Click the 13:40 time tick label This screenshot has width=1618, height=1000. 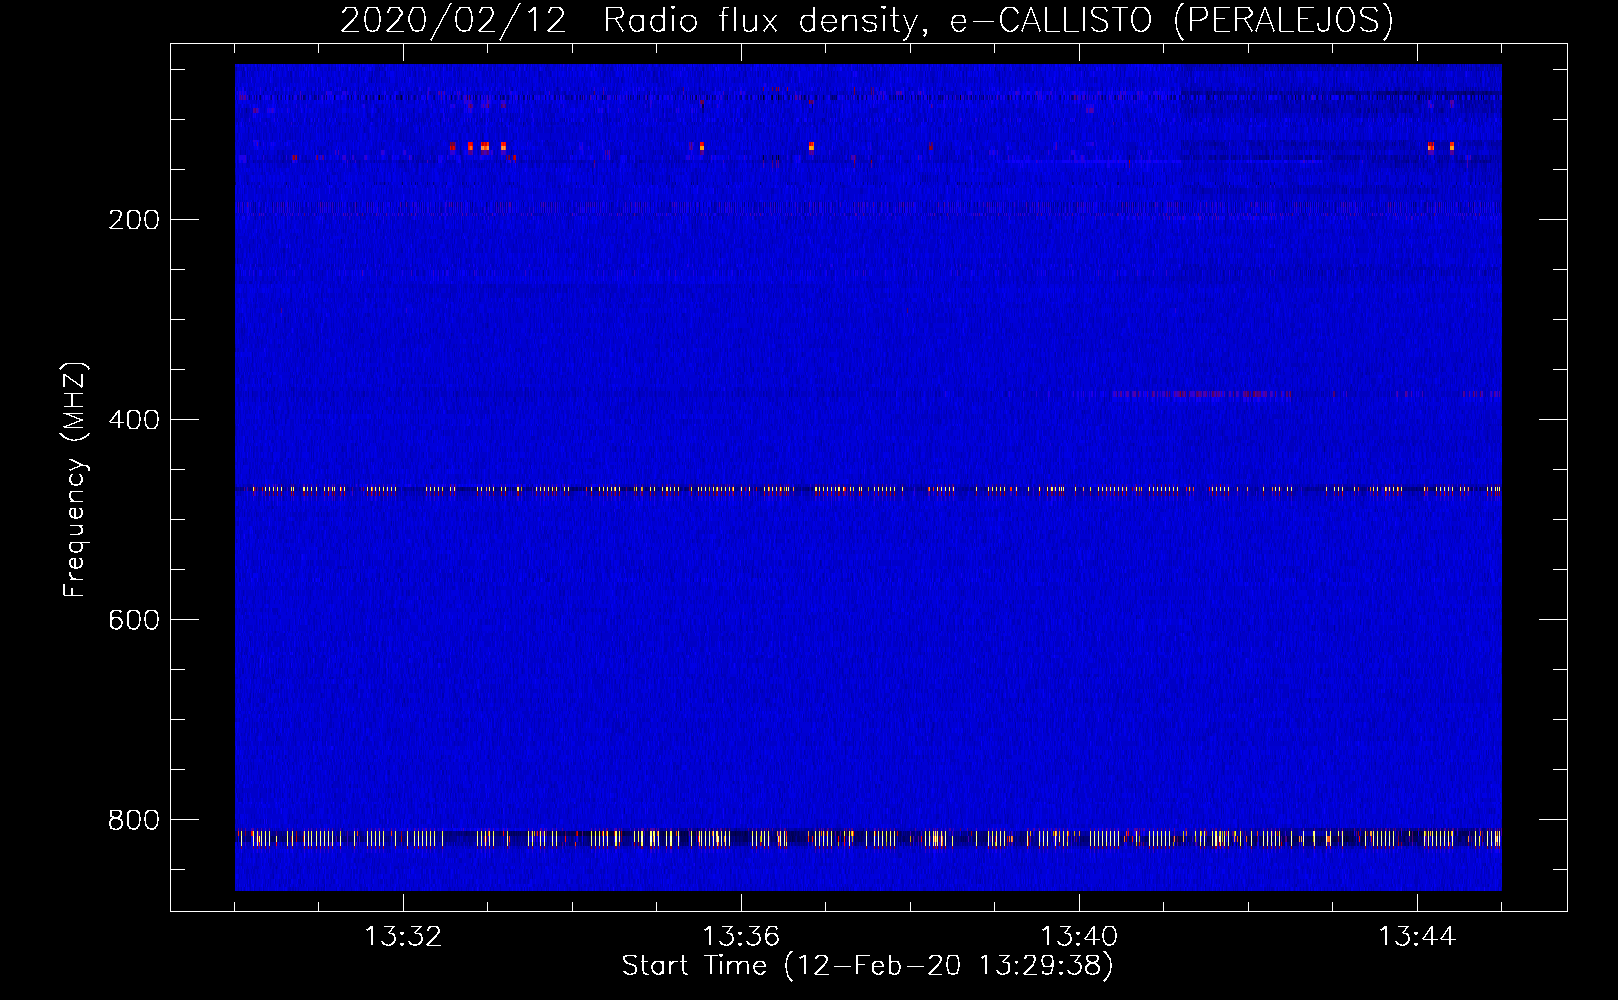[x=1079, y=937]
